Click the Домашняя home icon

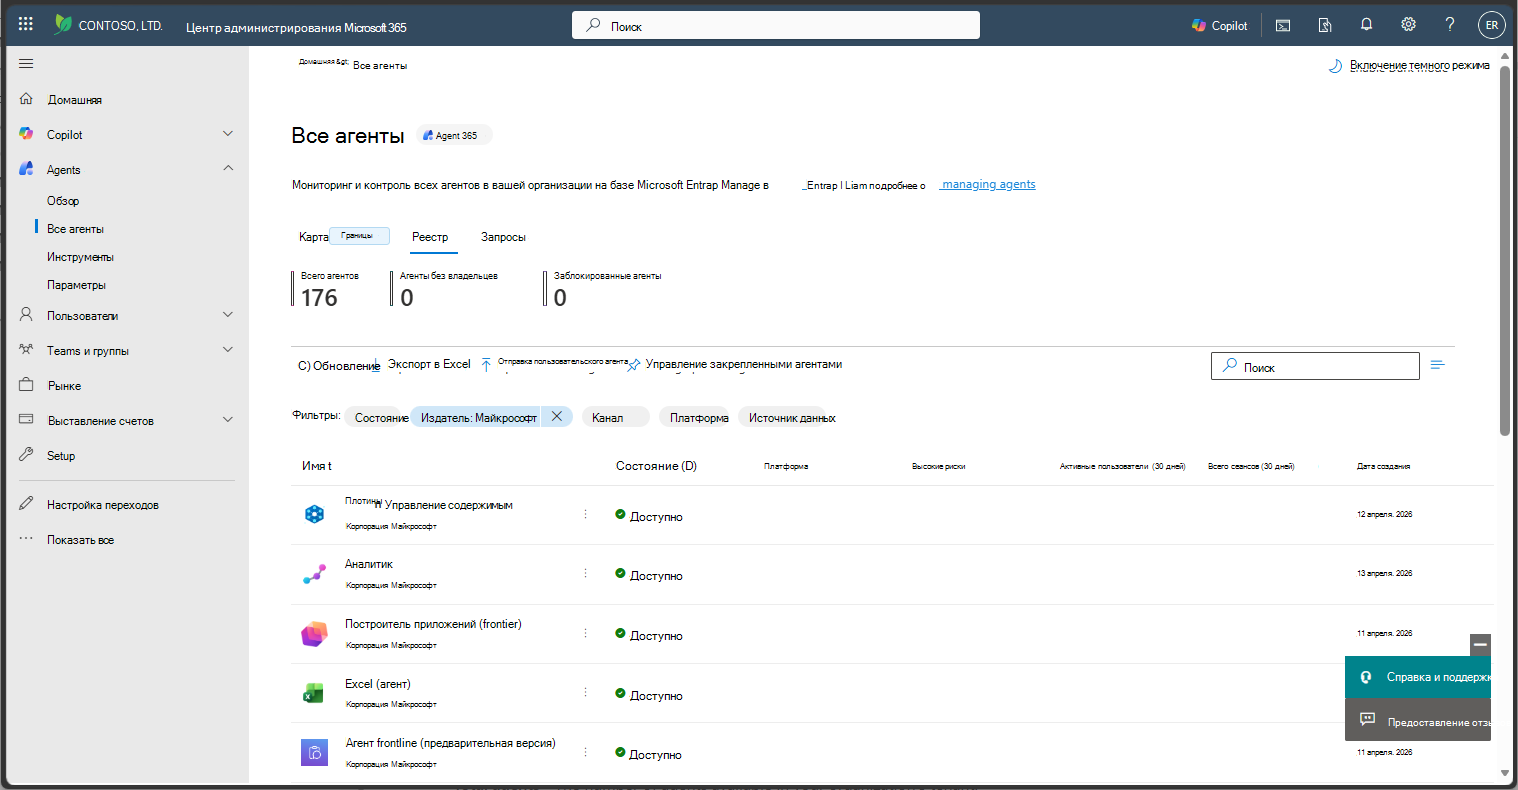pos(26,99)
